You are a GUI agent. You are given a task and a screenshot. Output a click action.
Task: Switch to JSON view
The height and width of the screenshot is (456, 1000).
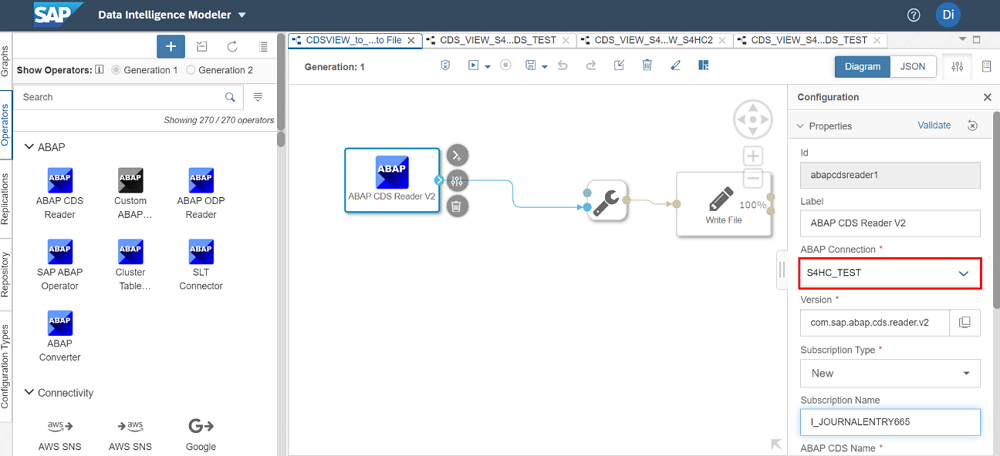913,66
